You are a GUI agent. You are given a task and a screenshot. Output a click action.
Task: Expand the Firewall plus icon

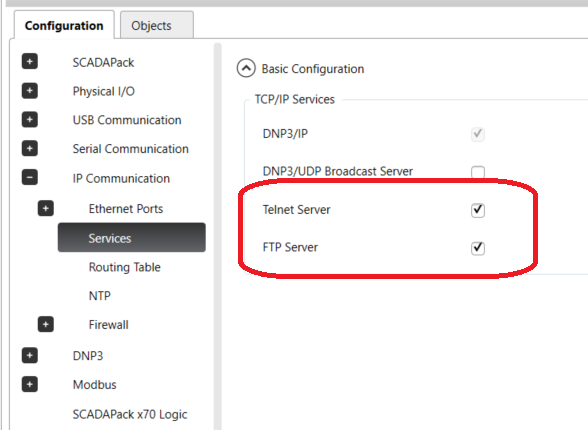coord(46,324)
